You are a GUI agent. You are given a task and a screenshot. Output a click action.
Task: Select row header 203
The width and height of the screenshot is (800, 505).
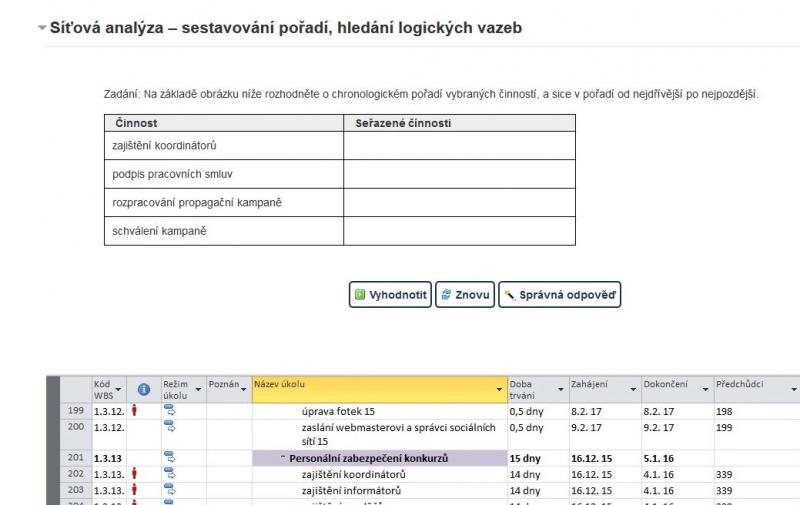pyautogui.click(x=76, y=490)
